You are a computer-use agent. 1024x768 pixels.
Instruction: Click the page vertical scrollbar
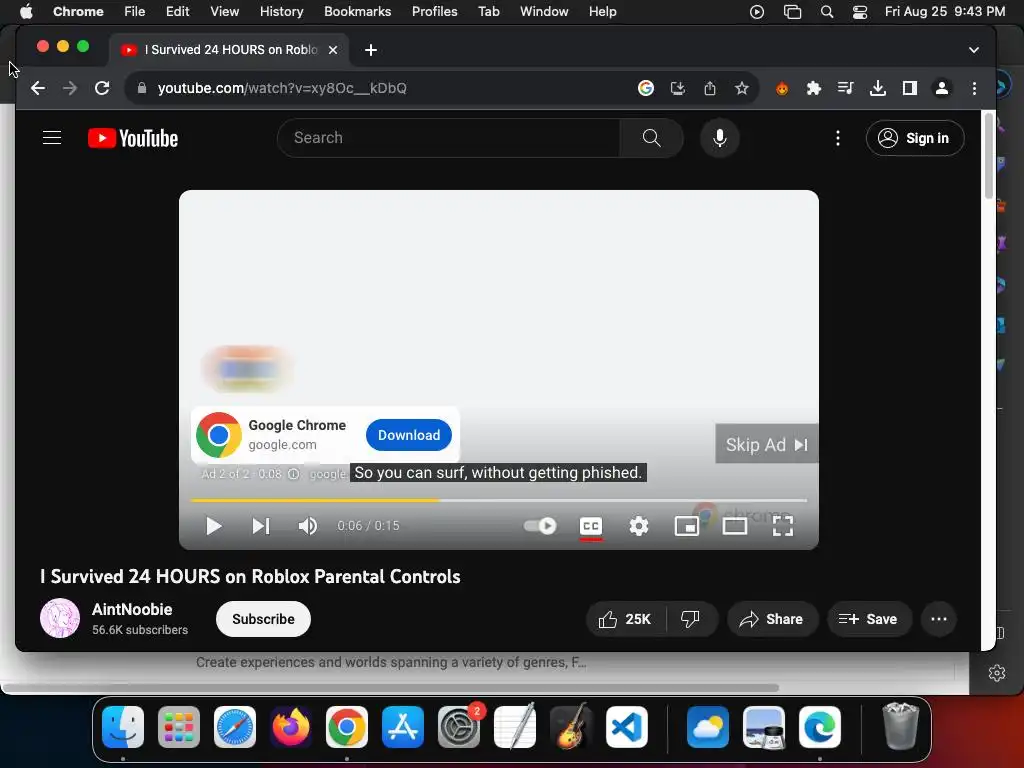988,157
